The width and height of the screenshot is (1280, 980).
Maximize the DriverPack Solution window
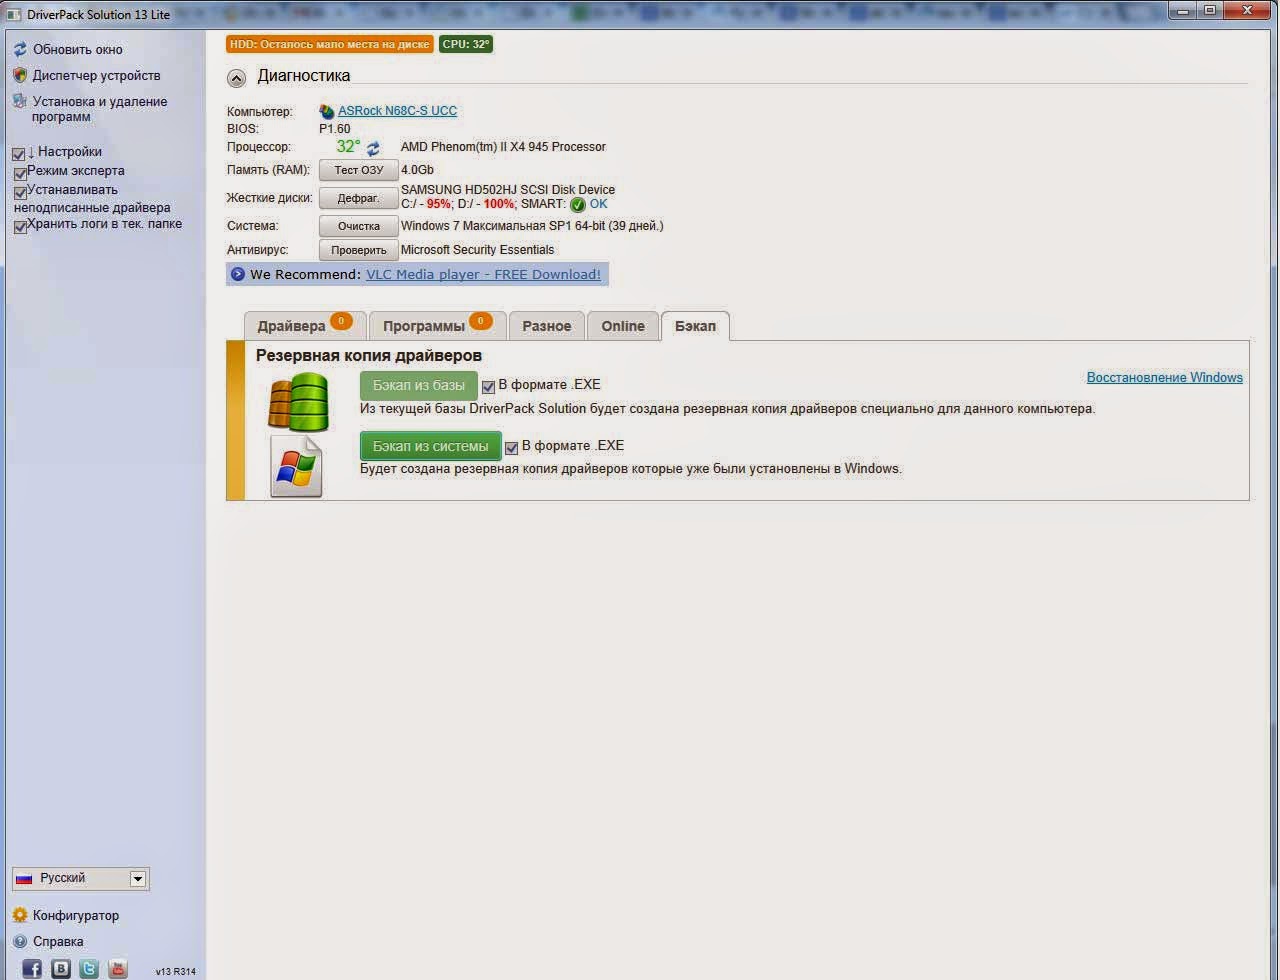coord(1210,10)
